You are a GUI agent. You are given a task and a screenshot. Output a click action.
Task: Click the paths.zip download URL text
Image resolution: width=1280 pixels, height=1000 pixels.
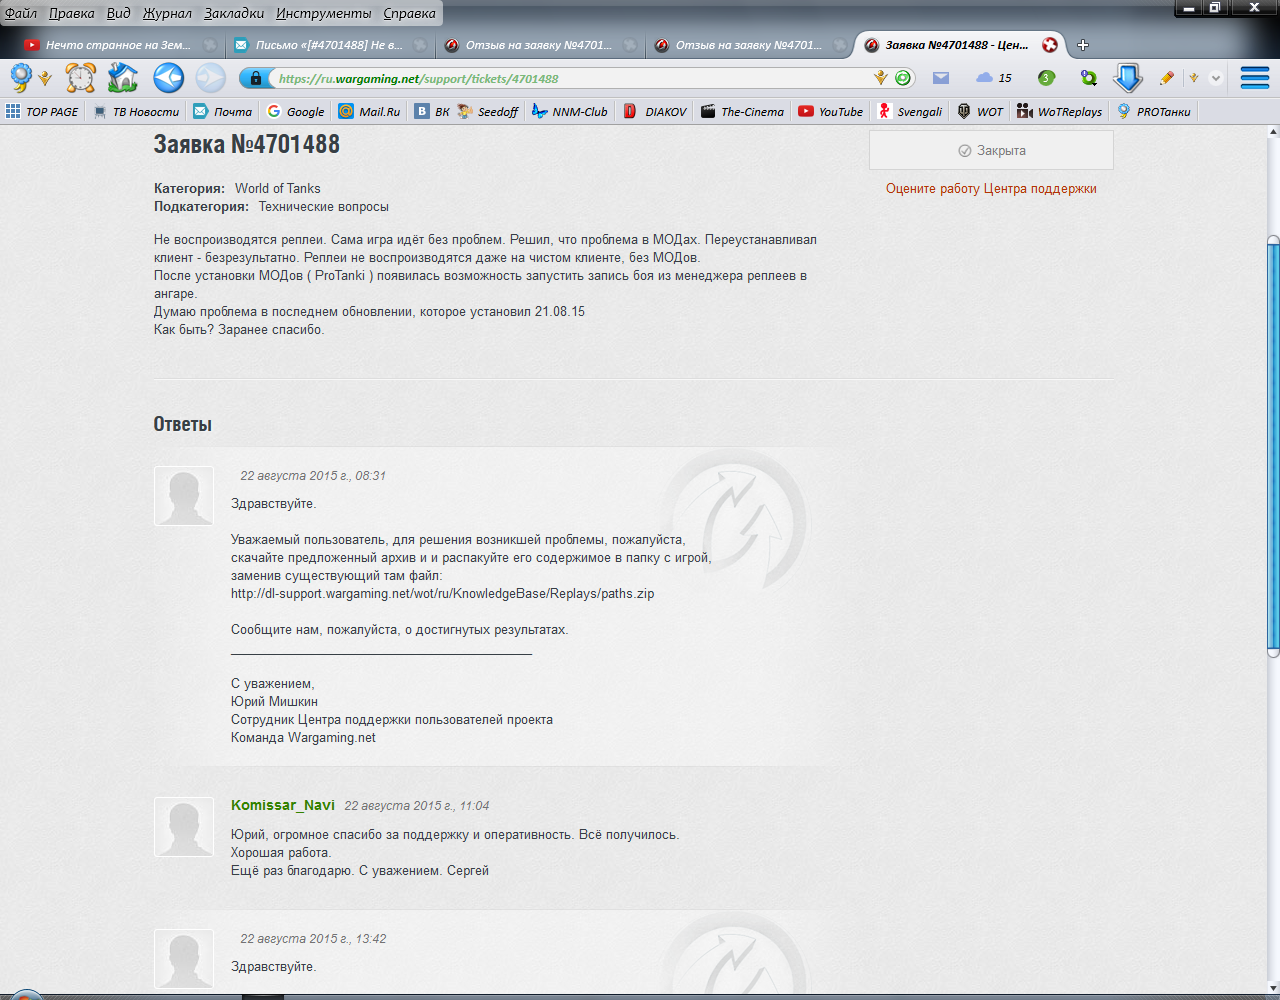click(443, 593)
